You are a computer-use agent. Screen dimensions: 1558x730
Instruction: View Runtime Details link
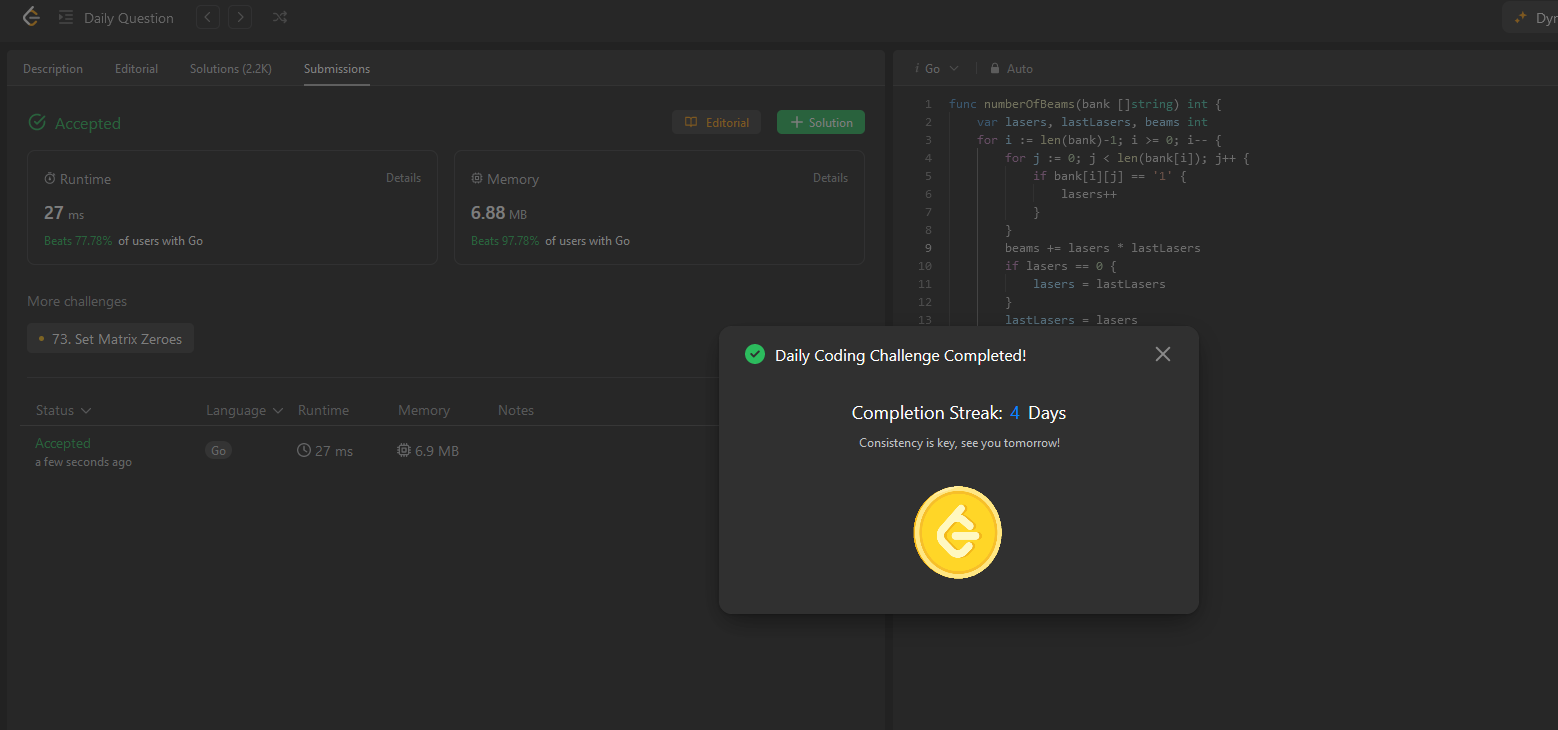404,178
